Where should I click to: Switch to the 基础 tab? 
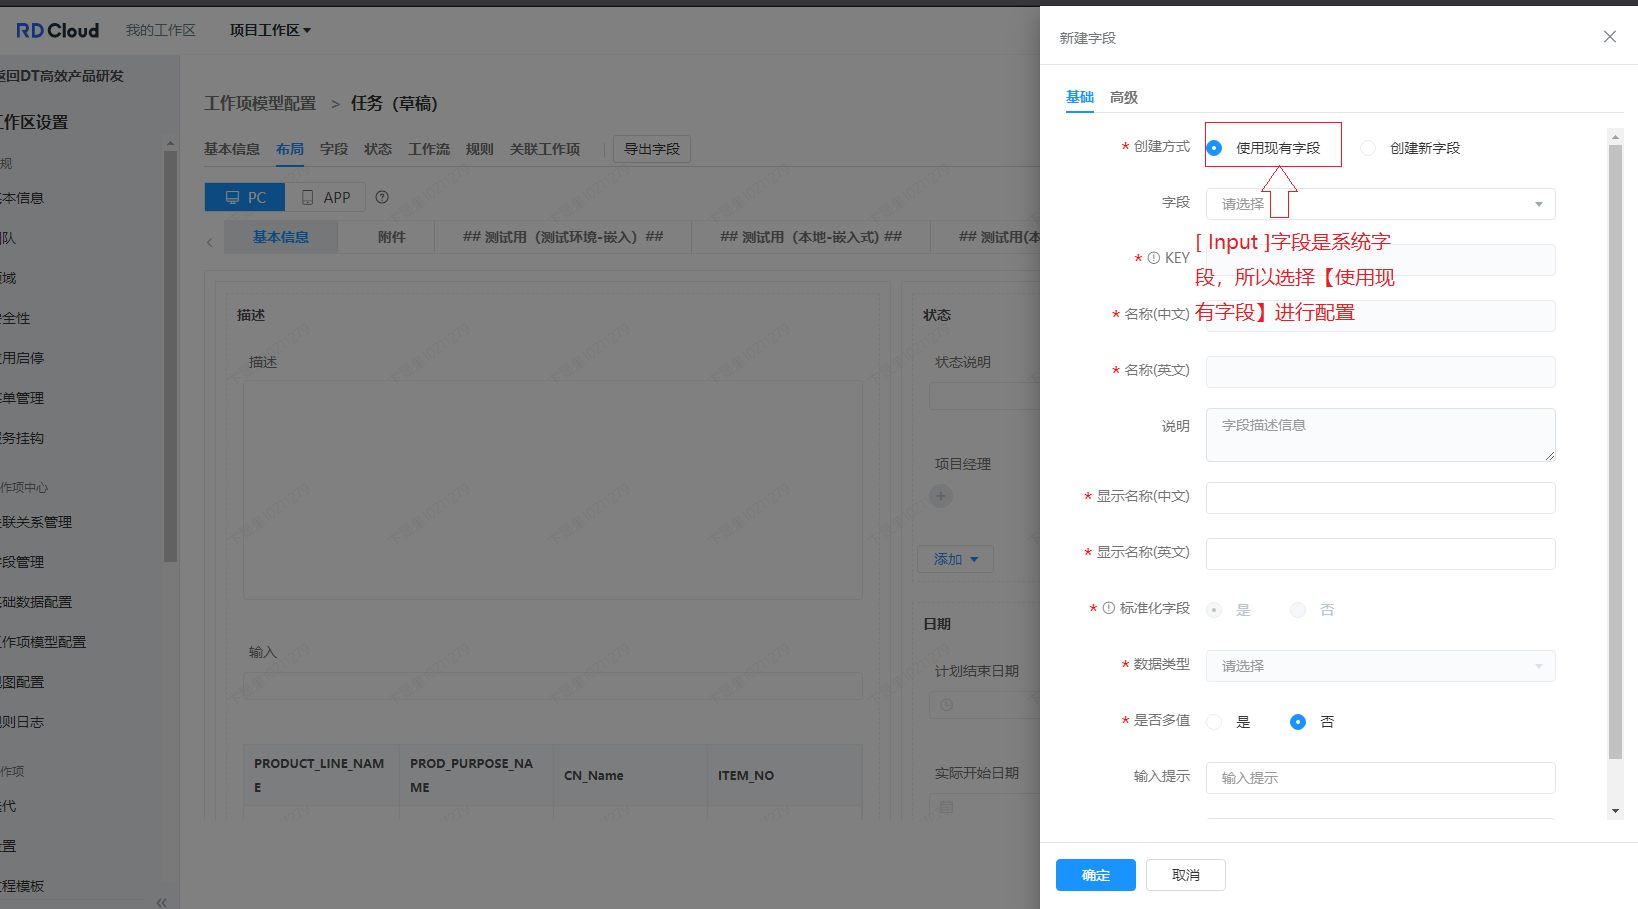tap(1080, 97)
